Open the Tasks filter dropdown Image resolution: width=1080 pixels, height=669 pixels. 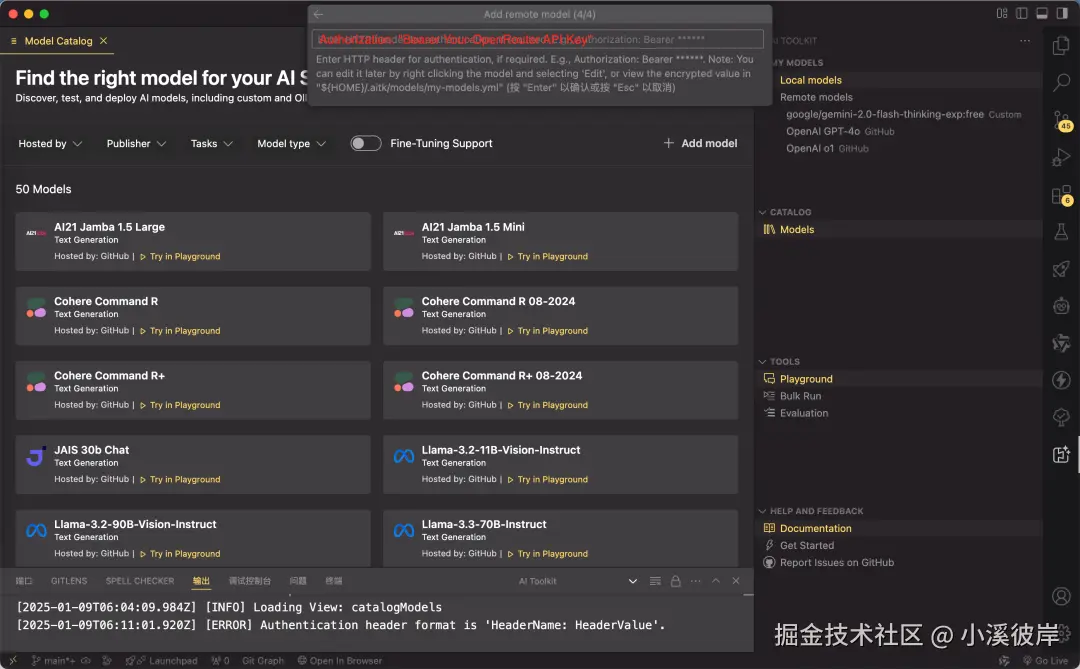point(211,143)
